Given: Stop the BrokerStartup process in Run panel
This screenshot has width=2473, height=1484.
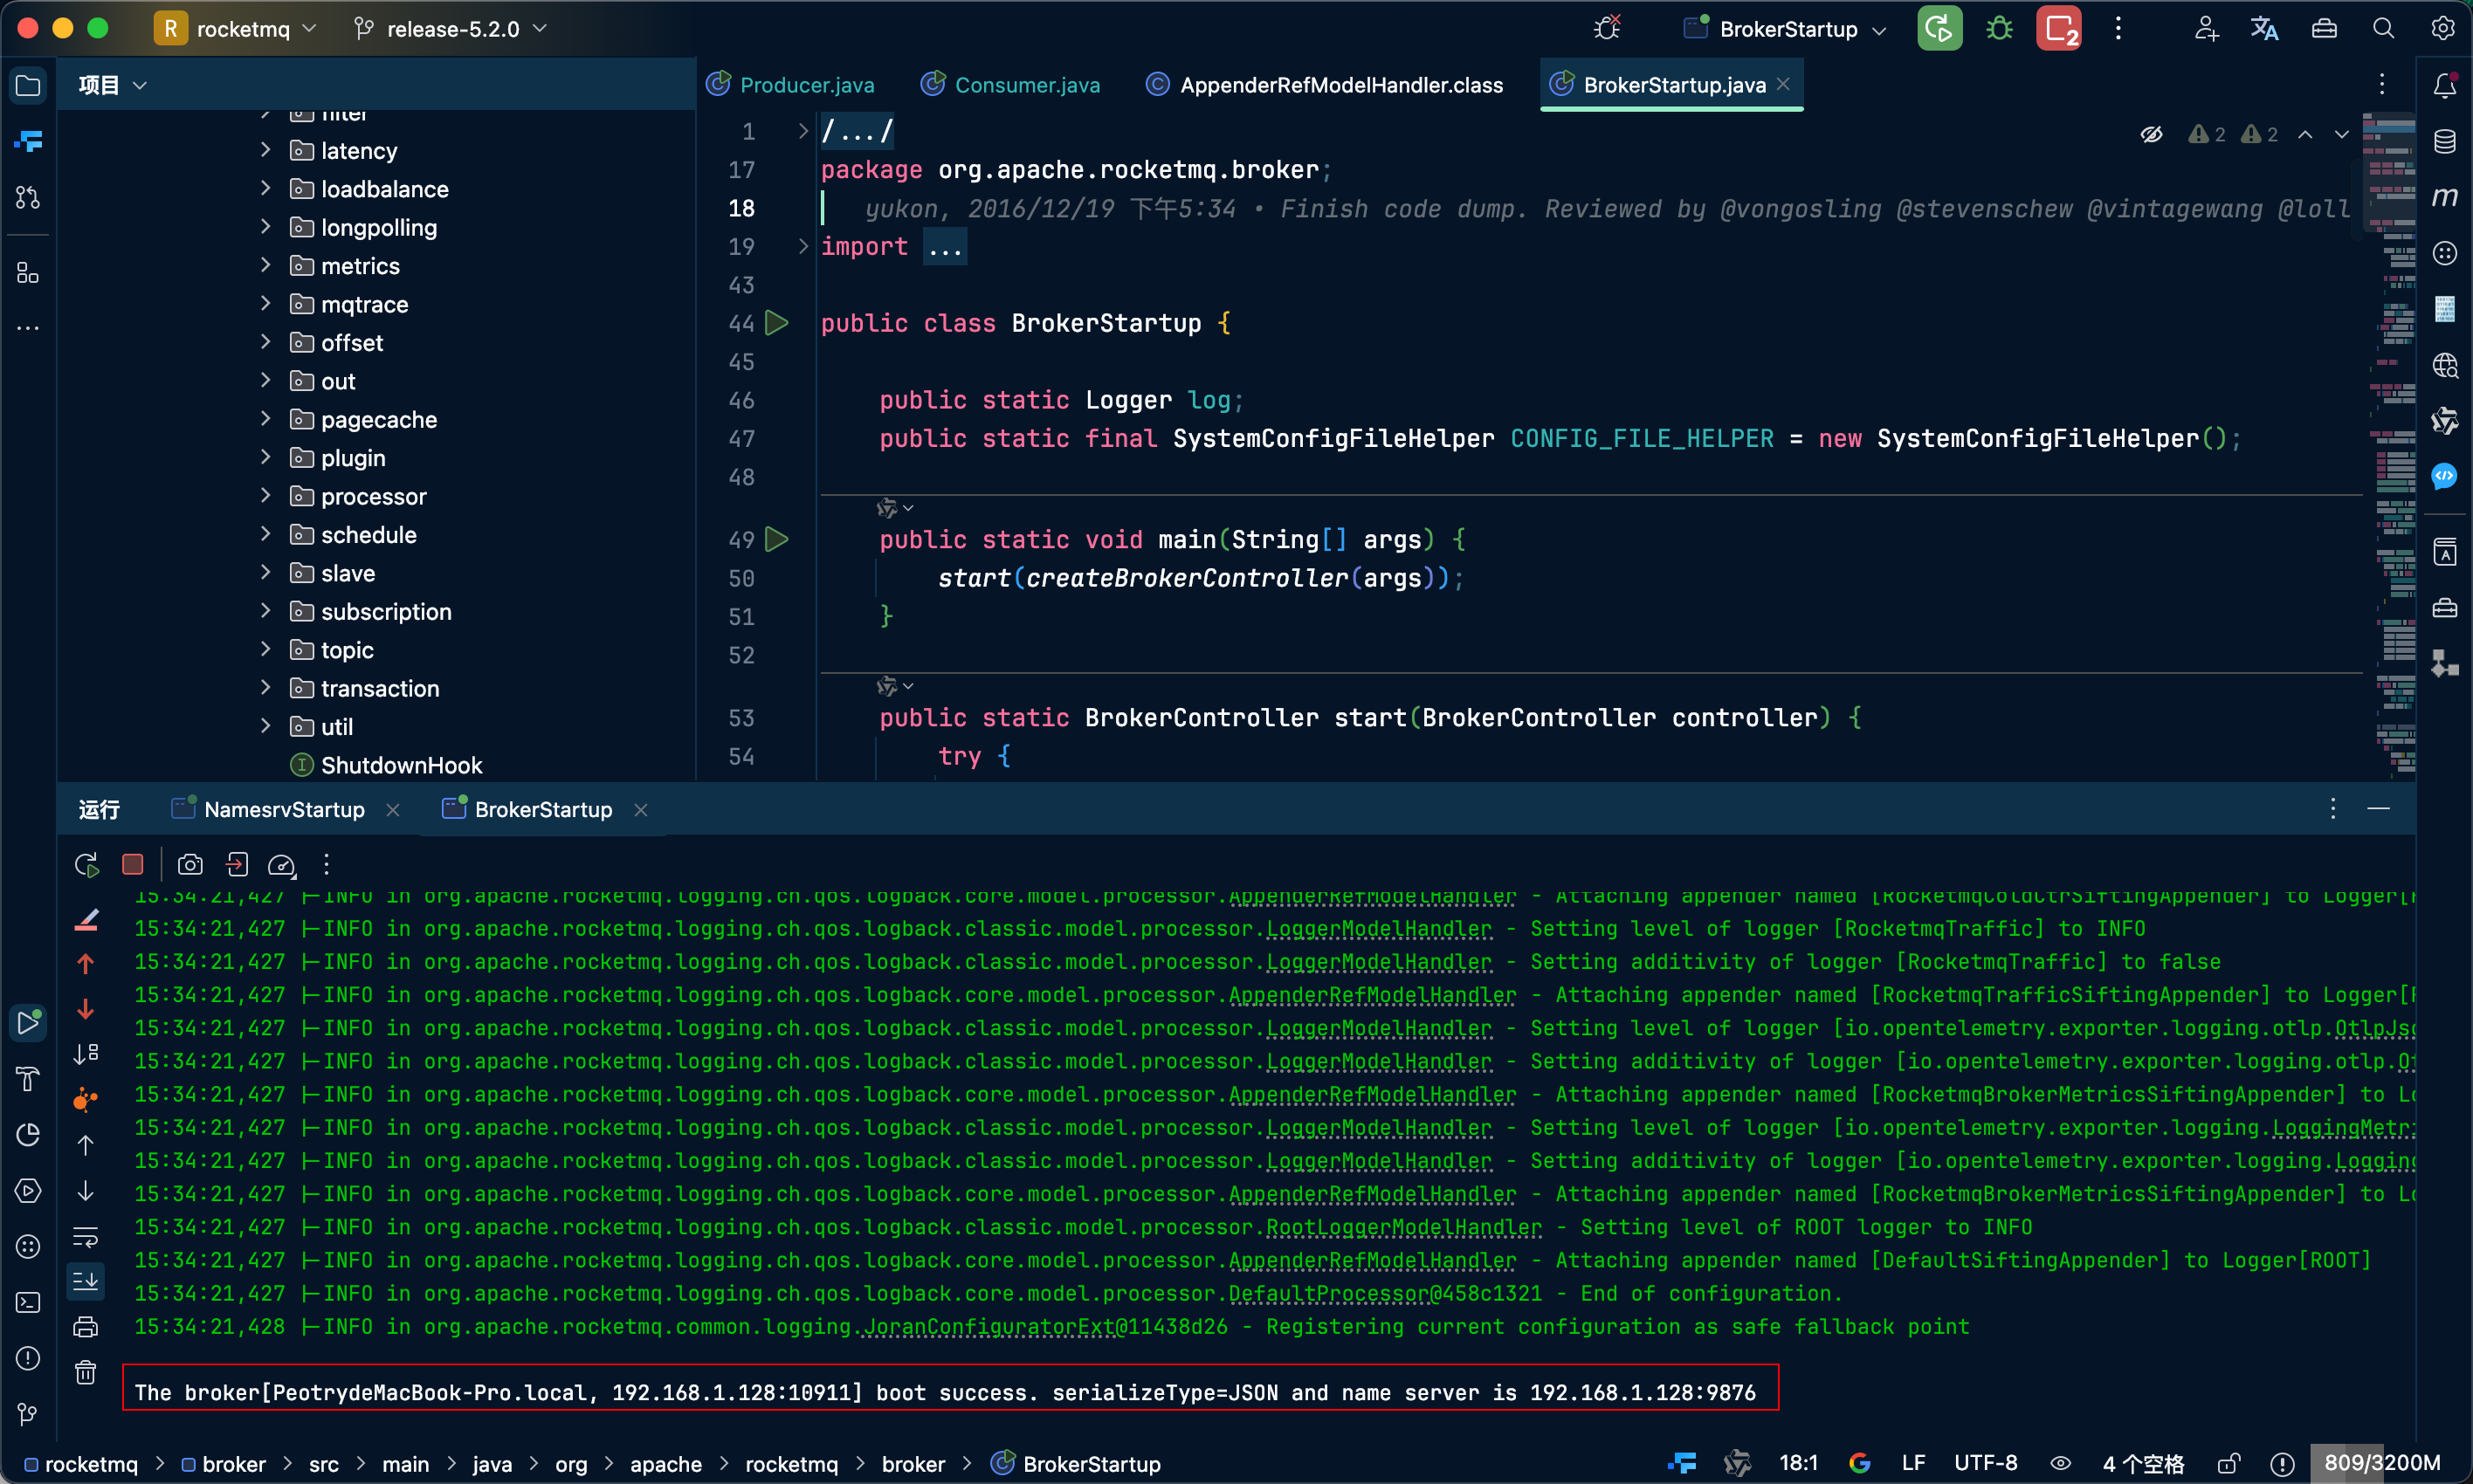Looking at the screenshot, I should click(132, 865).
